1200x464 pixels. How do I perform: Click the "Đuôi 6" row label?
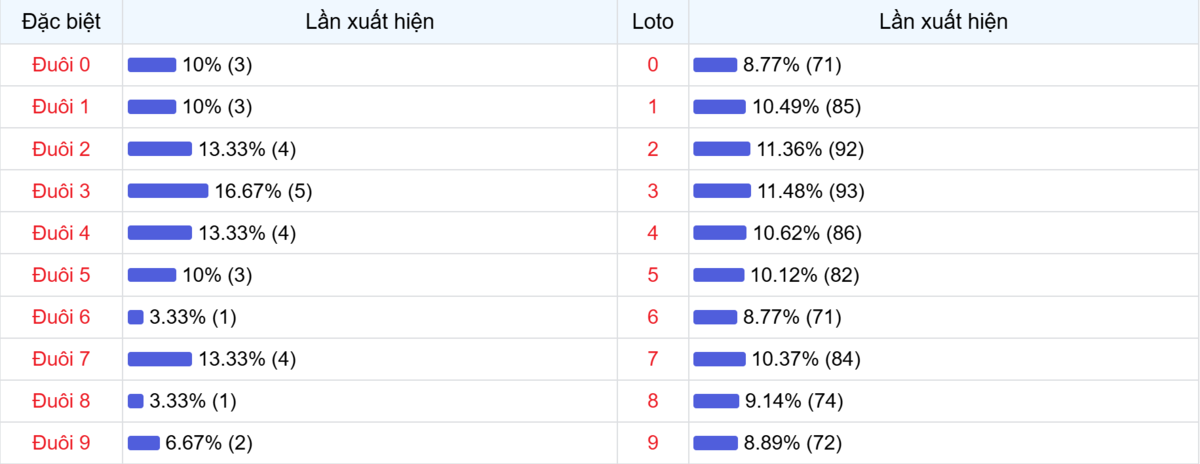pos(61,317)
